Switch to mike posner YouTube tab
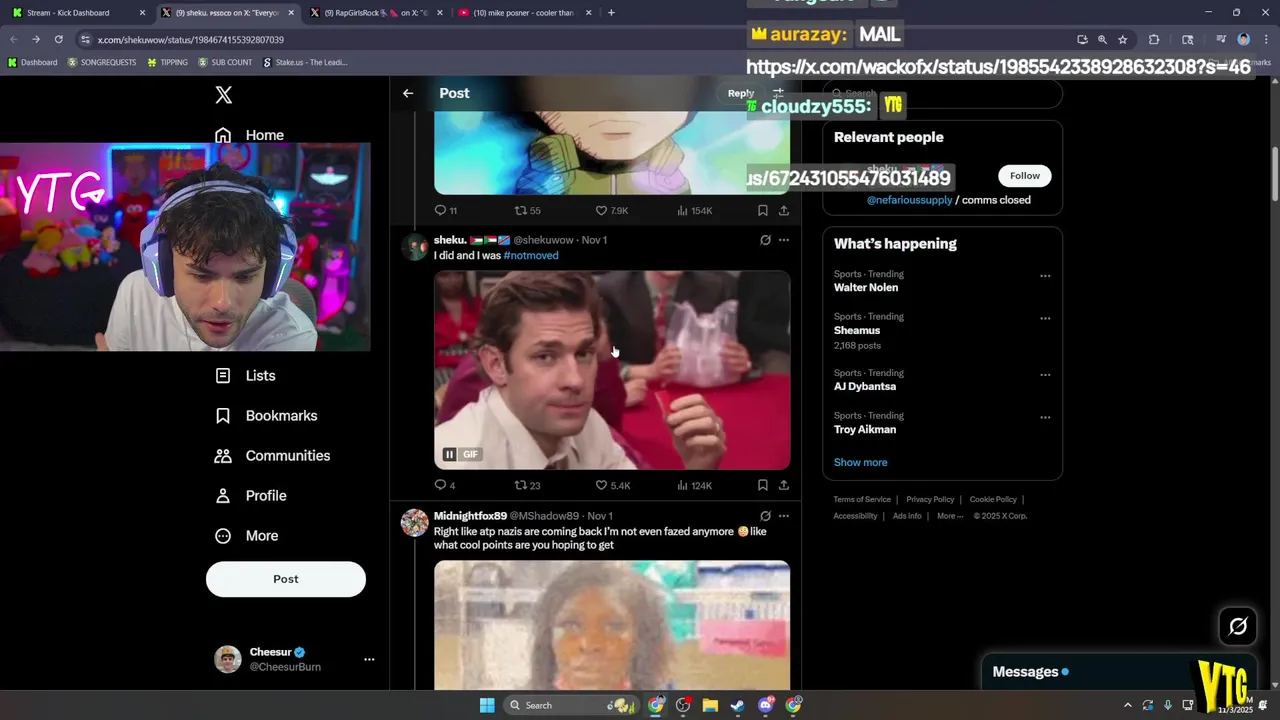This screenshot has width=1280, height=720. [x=523, y=13]
